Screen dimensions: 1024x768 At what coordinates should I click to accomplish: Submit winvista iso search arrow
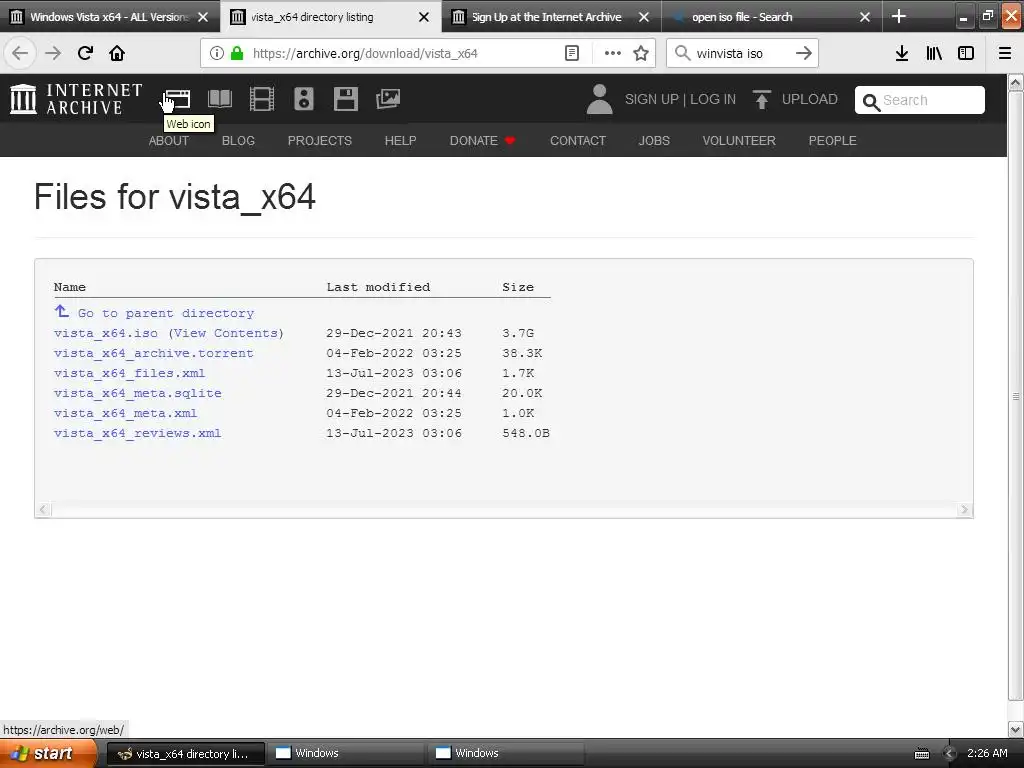(x=804, y=53)
